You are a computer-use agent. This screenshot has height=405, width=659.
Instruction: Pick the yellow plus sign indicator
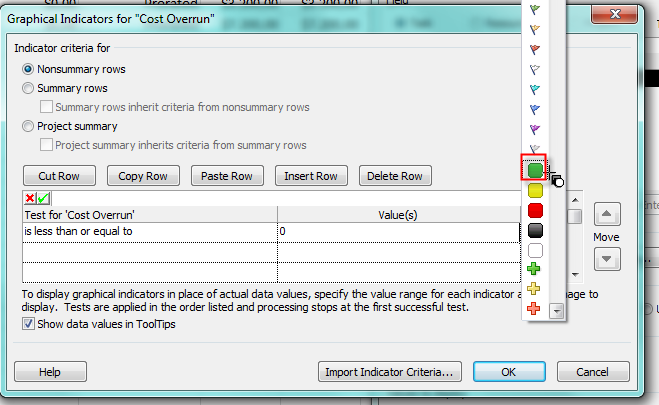[x=535, y=289]
